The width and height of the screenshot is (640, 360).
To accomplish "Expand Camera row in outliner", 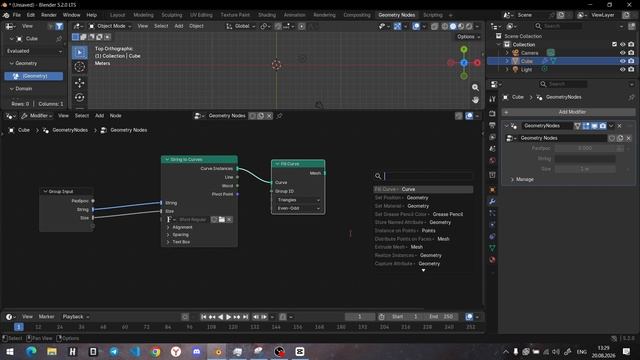I will pyautogui.click(x=507, y=53).
